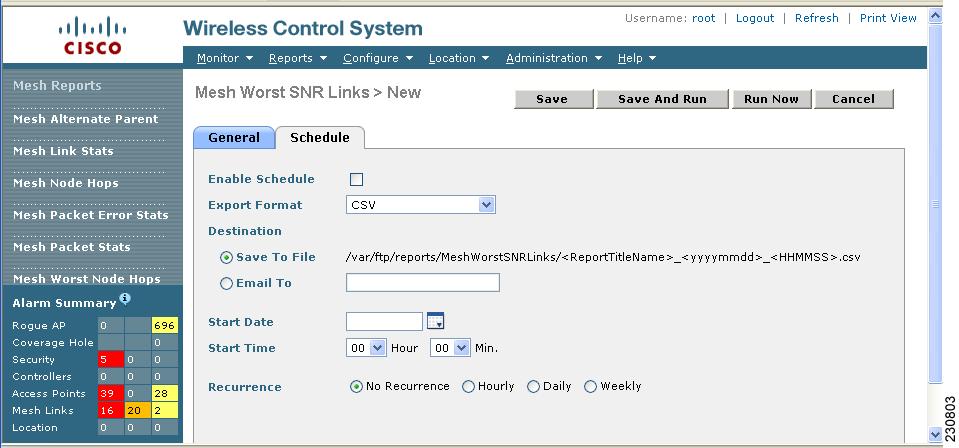Switch to the General tab
This screenshot has width=959, height=448.
pyautogui.click(x=234, y=138)
